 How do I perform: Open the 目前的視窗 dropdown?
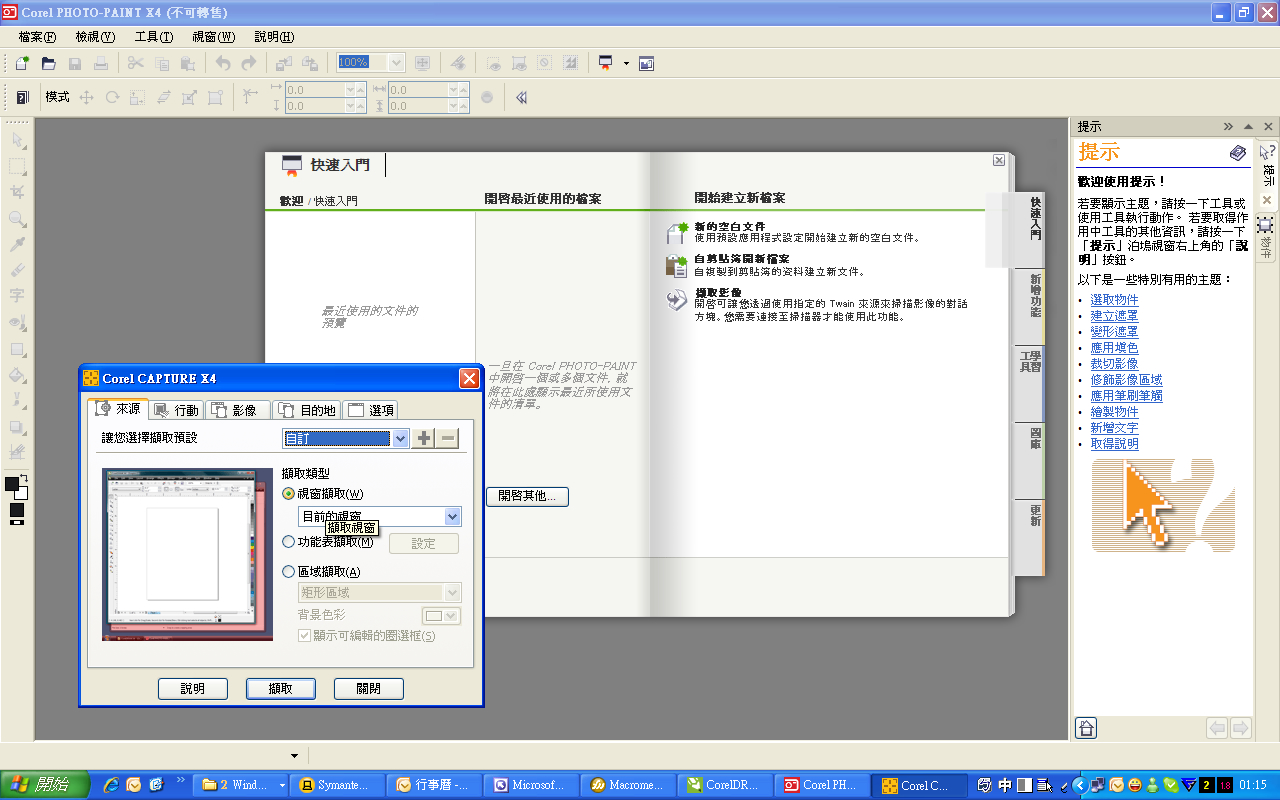pyautogui.click(x=452, y=516)
